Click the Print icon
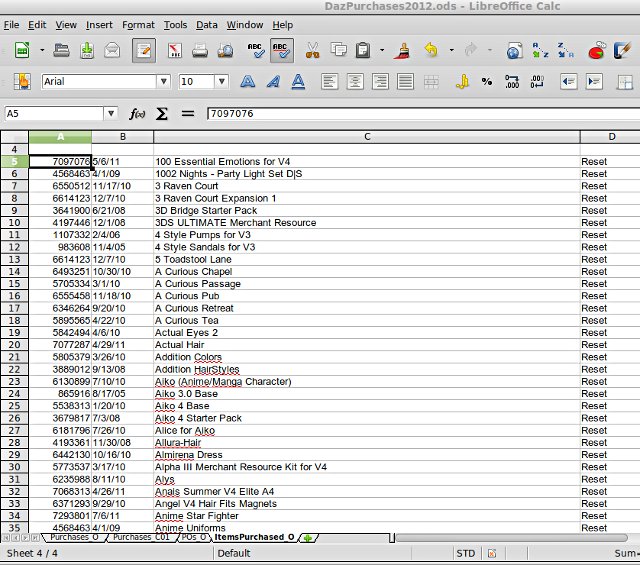The width and height of the screenshot is (640, 565). [200, 51]
